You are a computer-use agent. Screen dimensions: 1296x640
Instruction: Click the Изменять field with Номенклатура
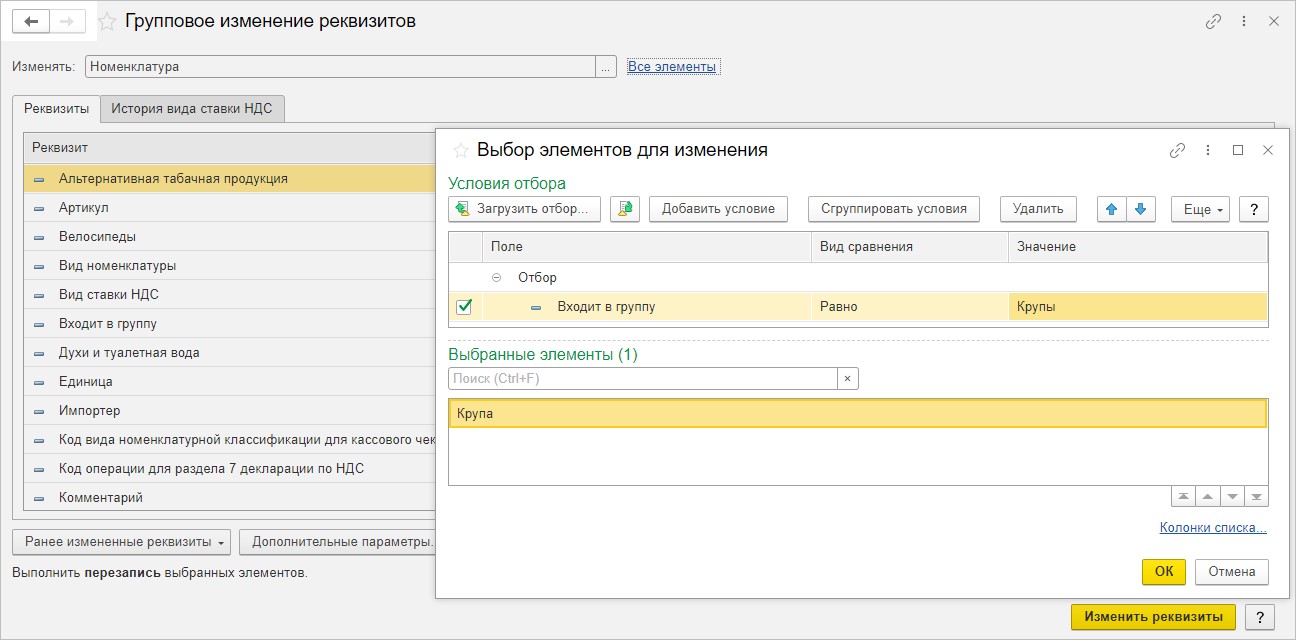pos(340,67)
